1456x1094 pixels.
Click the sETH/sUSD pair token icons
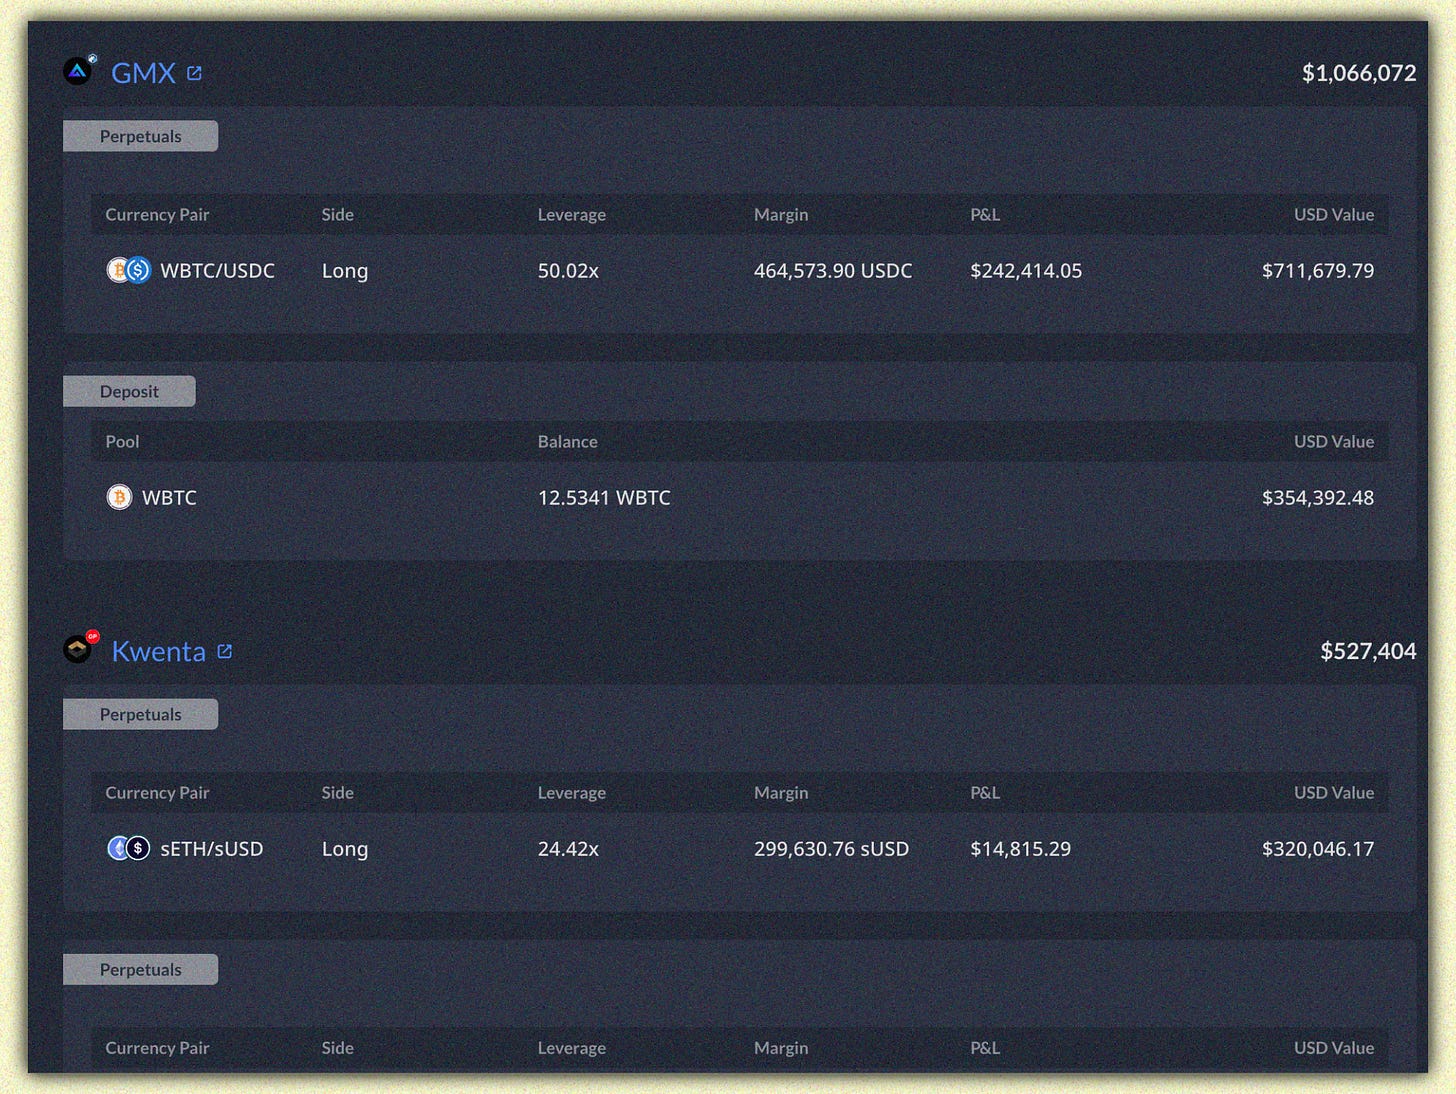click(x=128, y=848)
